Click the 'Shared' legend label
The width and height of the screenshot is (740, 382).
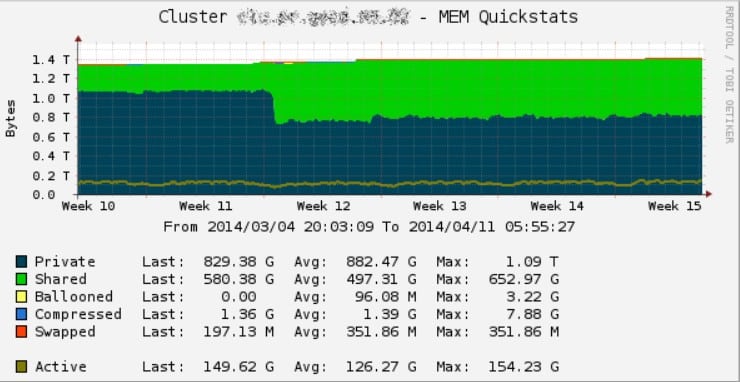(x=60, y=279)
